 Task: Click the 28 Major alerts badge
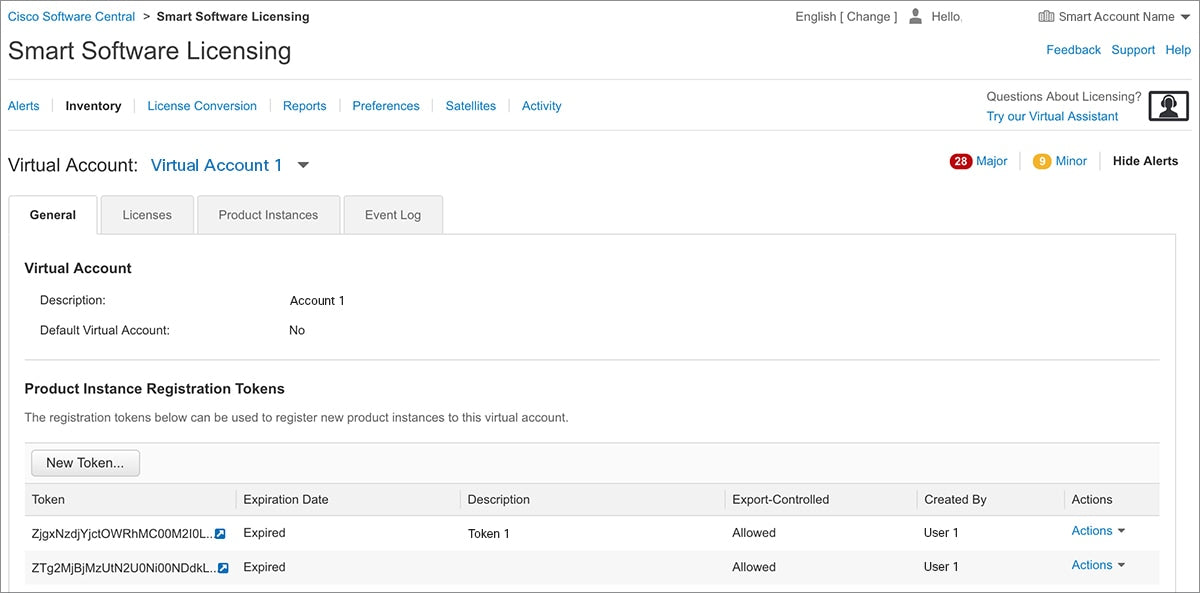[960, 160]
